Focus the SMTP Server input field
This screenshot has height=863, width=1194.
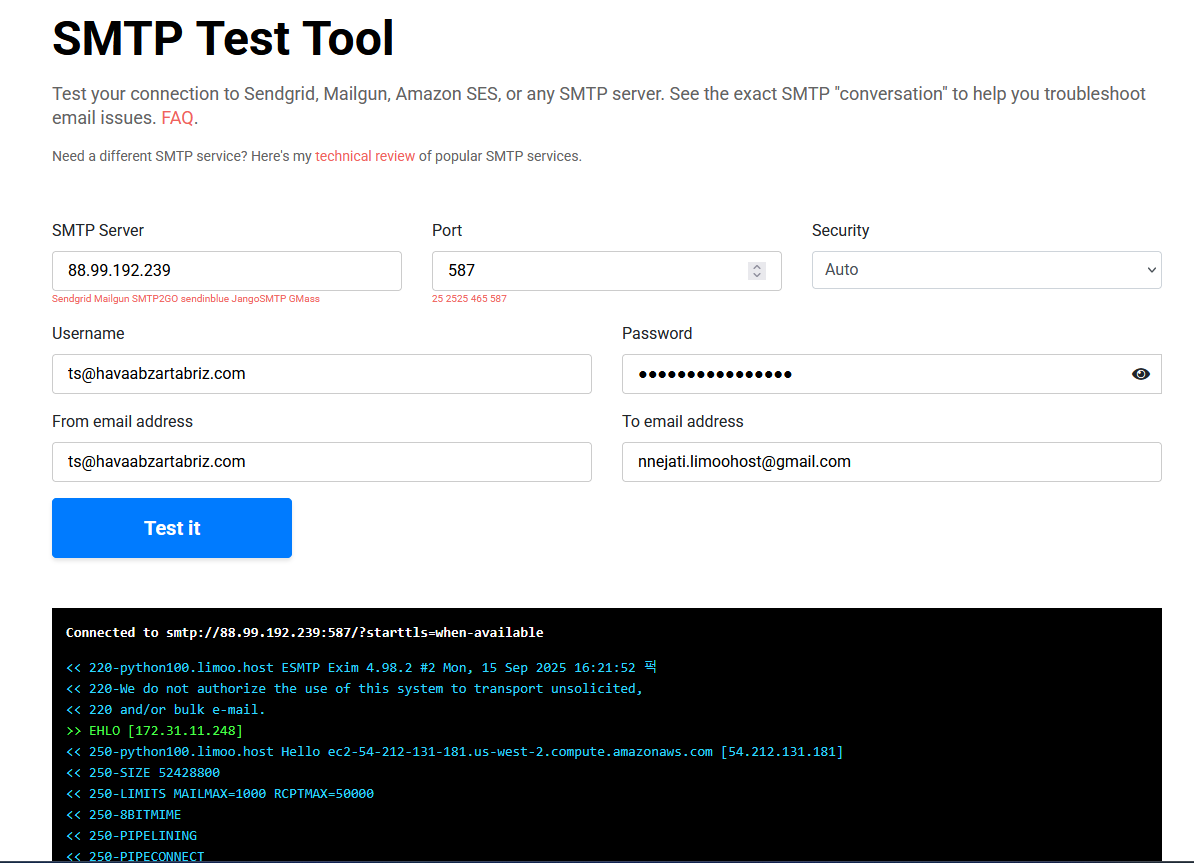coord(227,270)
